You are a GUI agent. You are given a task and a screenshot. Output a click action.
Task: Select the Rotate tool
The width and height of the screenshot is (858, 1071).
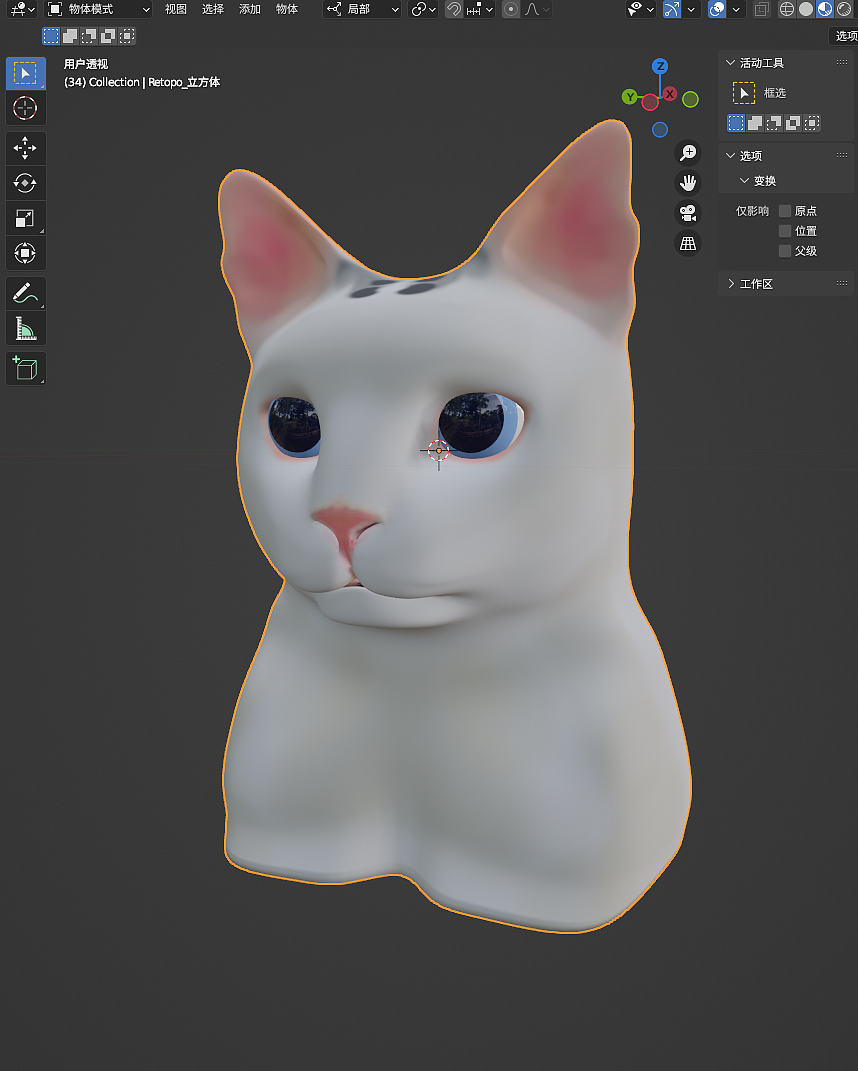(25, 183)
